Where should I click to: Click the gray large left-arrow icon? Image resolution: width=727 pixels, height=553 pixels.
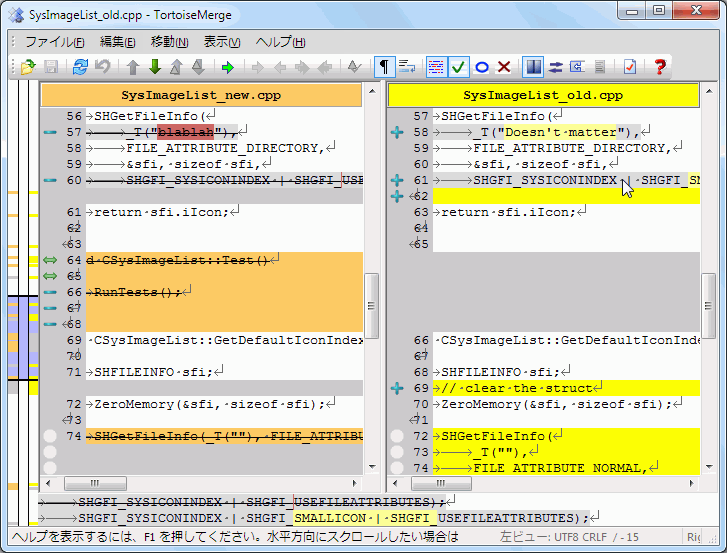pos(324,68)
